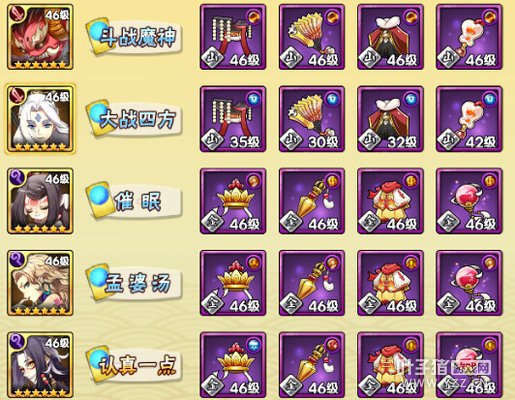Open the 孟婆汤 skill label
Screen dimensions: 515x400
134,283
